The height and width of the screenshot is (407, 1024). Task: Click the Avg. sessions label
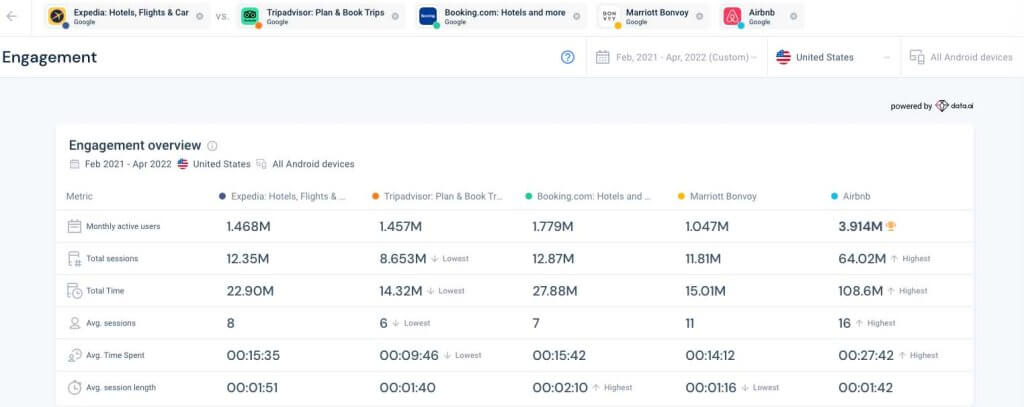pos(111,323)
